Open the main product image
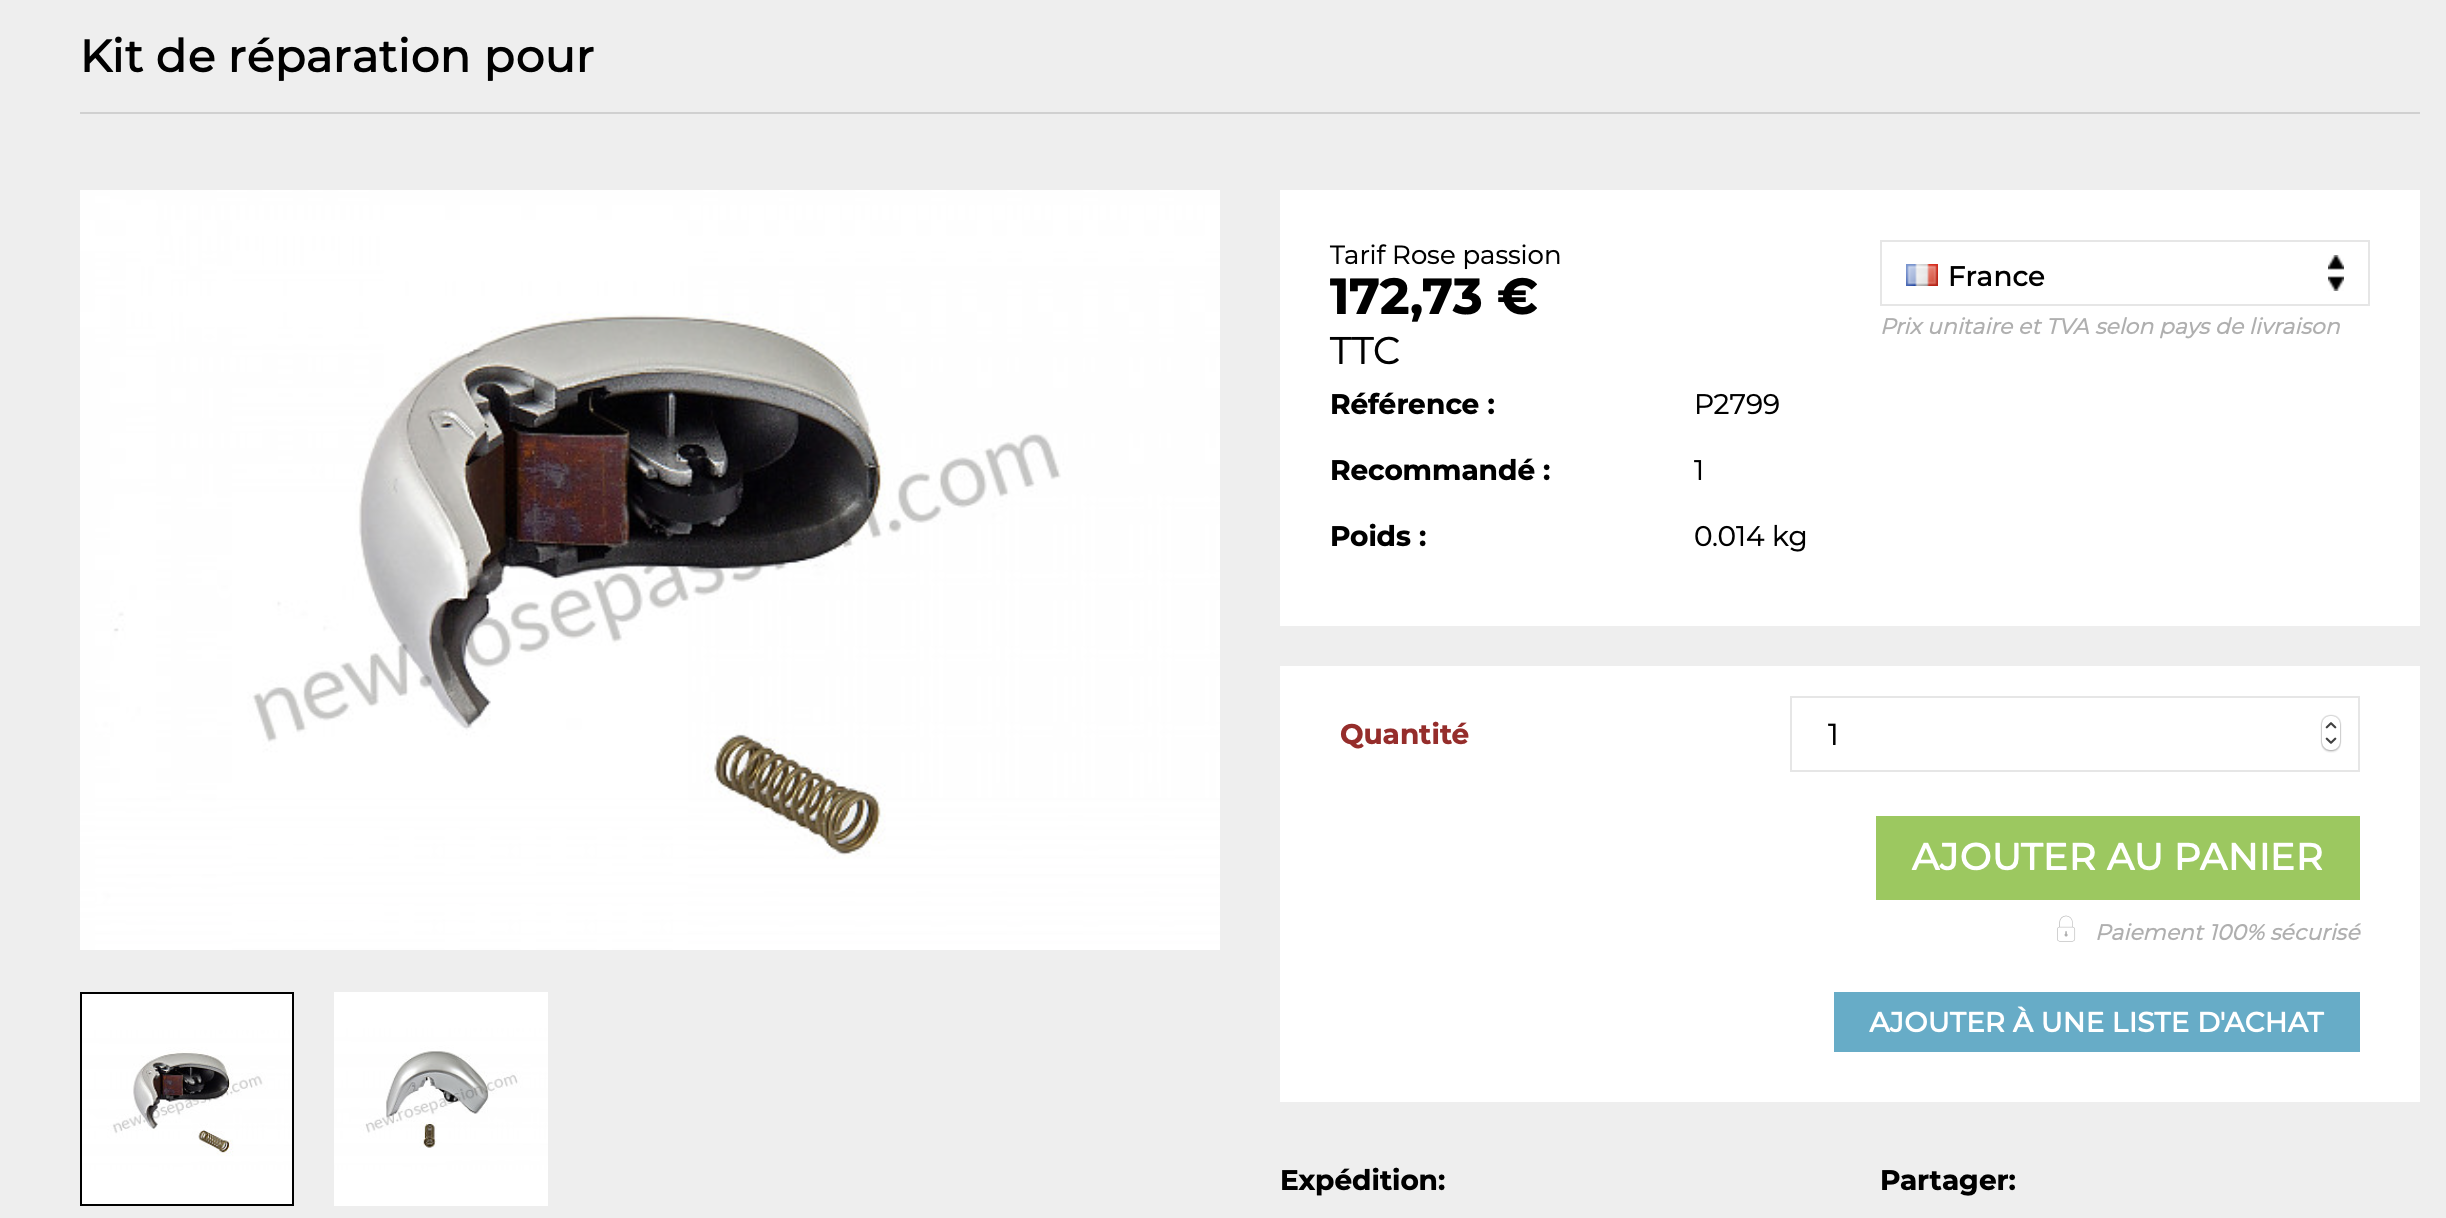 click(x=650, y=570)
